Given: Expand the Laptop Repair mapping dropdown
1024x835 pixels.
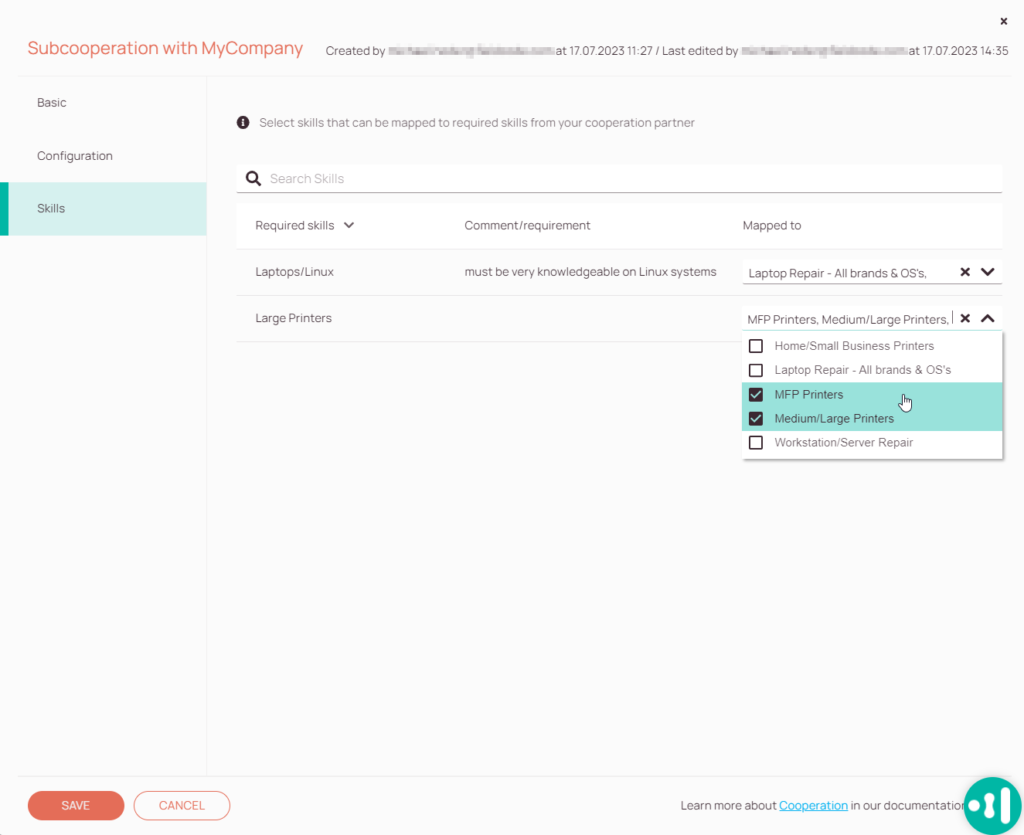Looking at the screenshot, I should (988, 271).
